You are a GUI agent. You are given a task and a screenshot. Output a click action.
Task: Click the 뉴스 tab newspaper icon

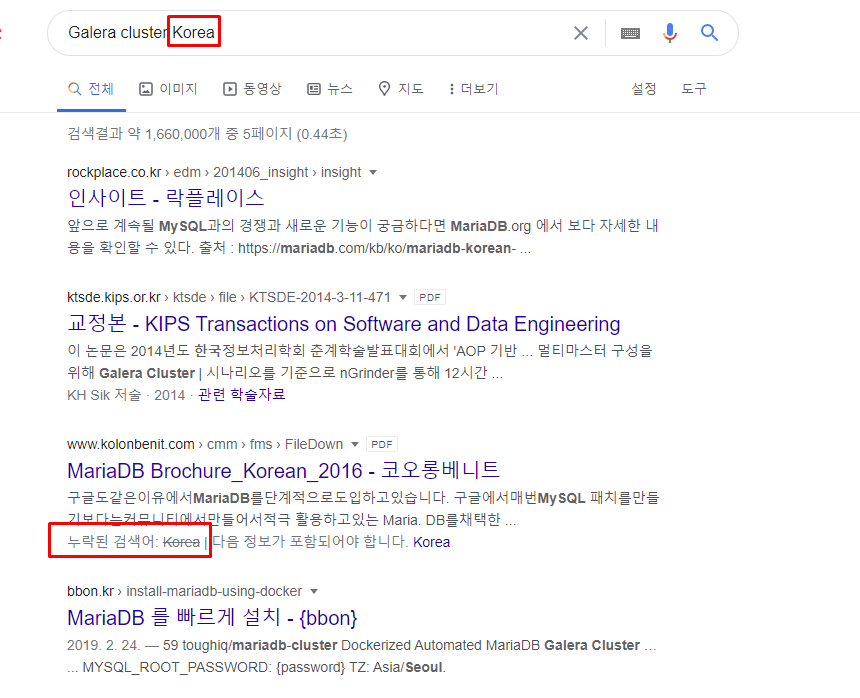pos(314,89)
